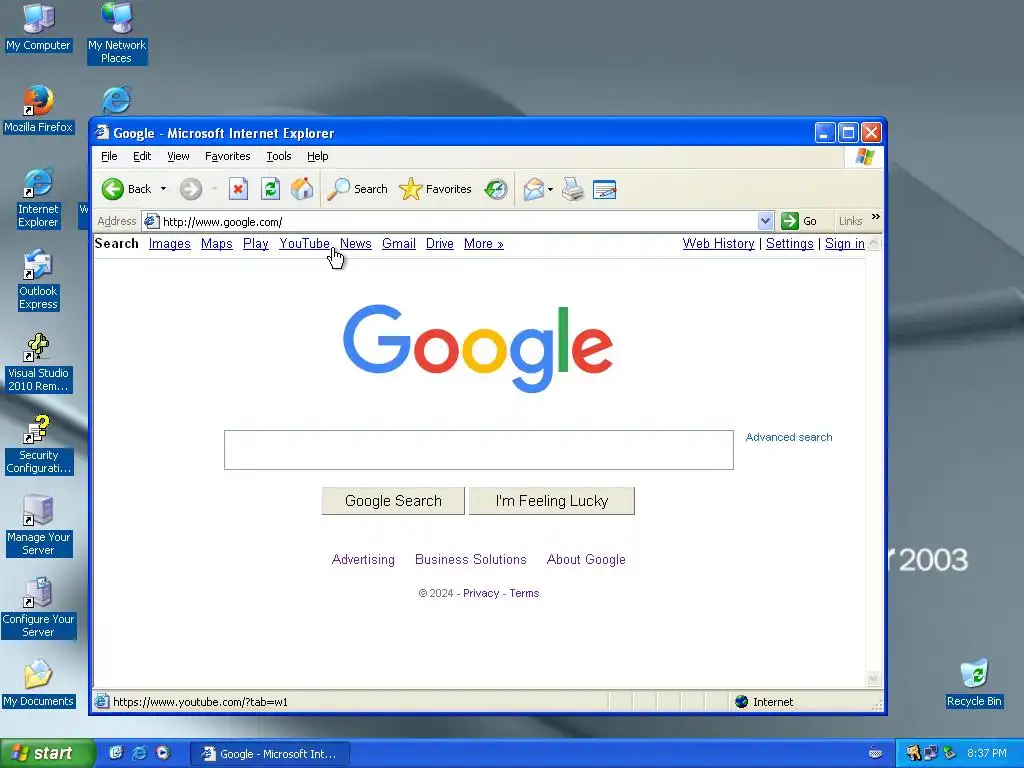The width and height of the screenshot is (1024, 768).
Task: Click the Print toolbar icon
Action: click(573, 189)
